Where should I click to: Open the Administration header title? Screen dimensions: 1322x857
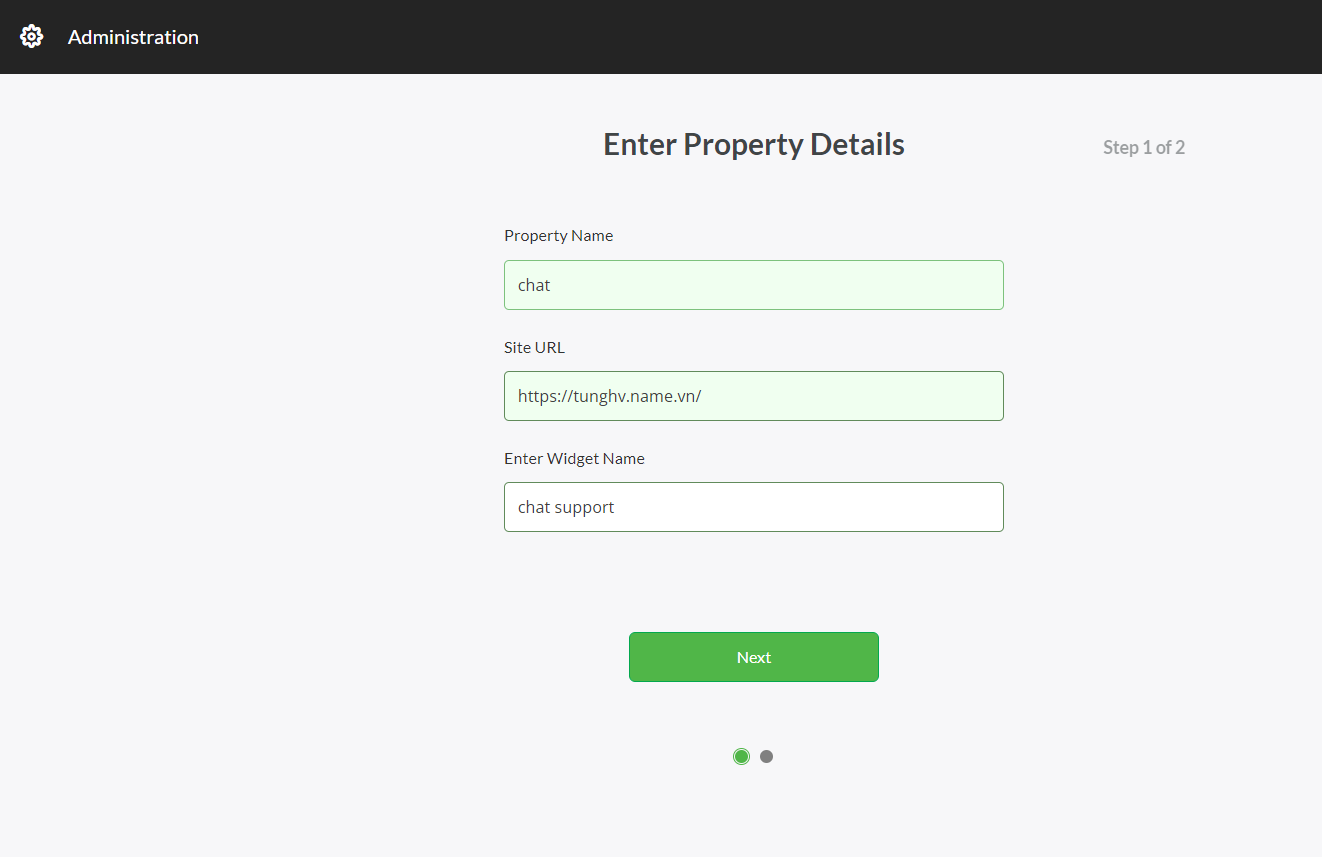click(x=133, y=37)
